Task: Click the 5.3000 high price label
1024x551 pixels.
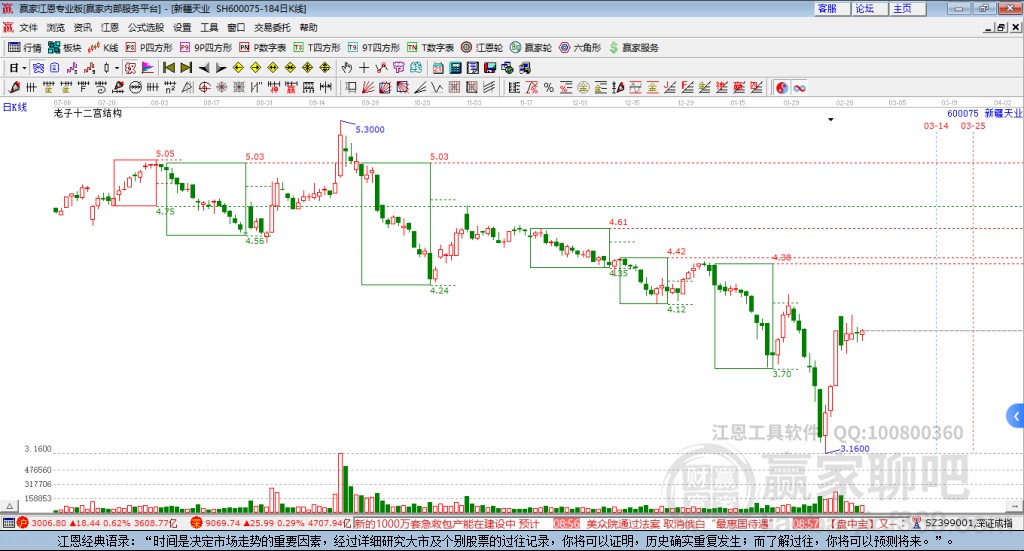Action: coord(370,129)
